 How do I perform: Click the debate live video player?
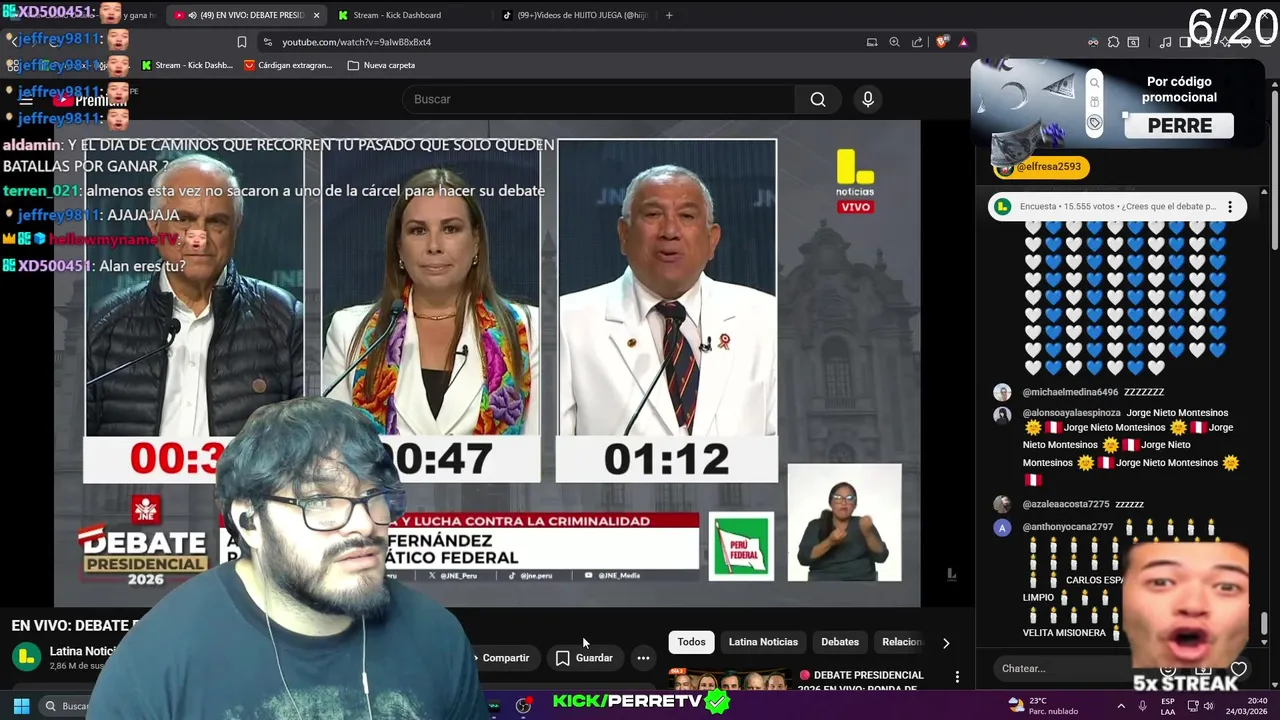click(x=487, y=362)
